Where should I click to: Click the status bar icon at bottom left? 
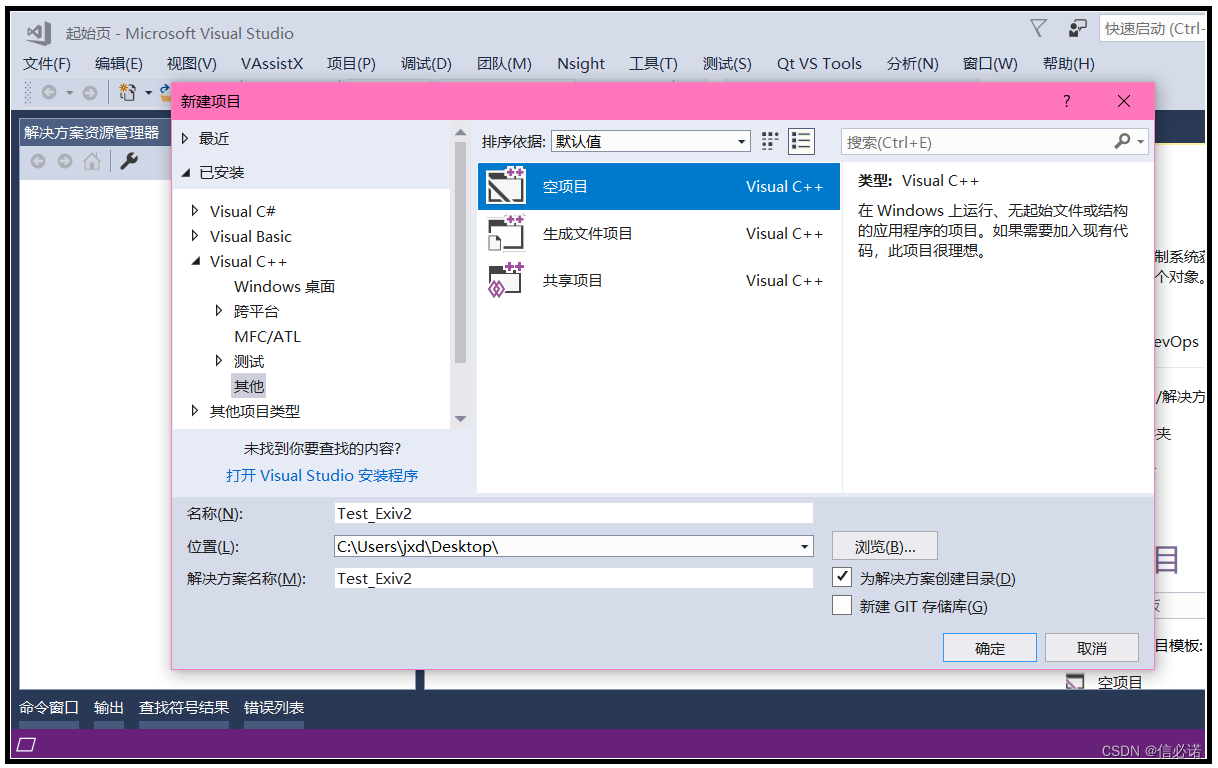[x=27, y=744]
